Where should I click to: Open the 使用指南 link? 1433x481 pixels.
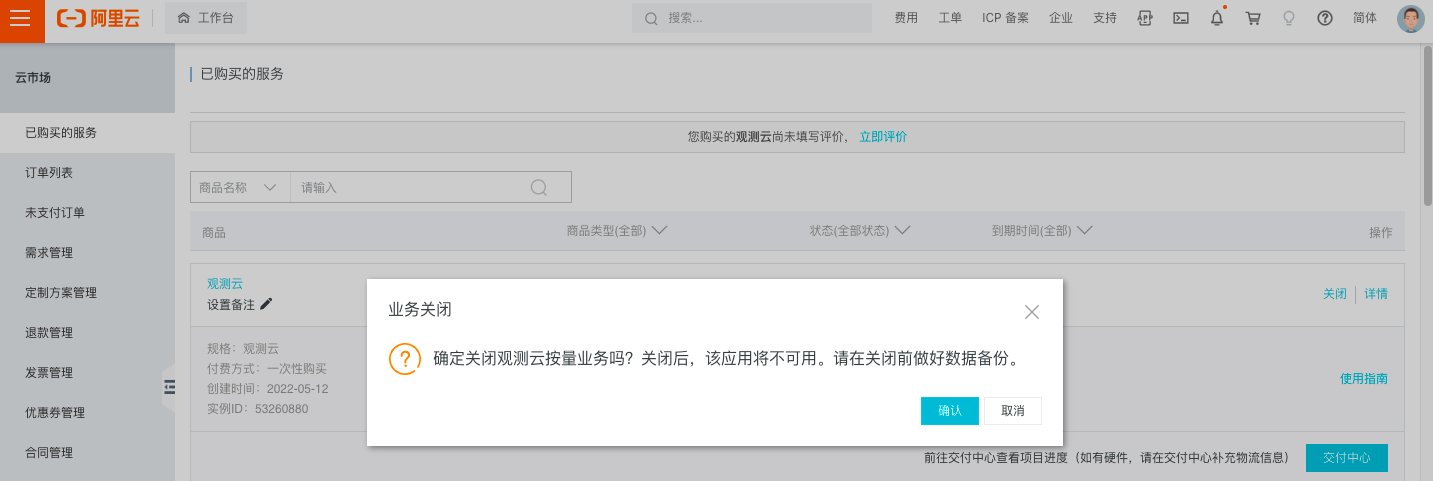pyautogui.click(x=1364, y=379)
